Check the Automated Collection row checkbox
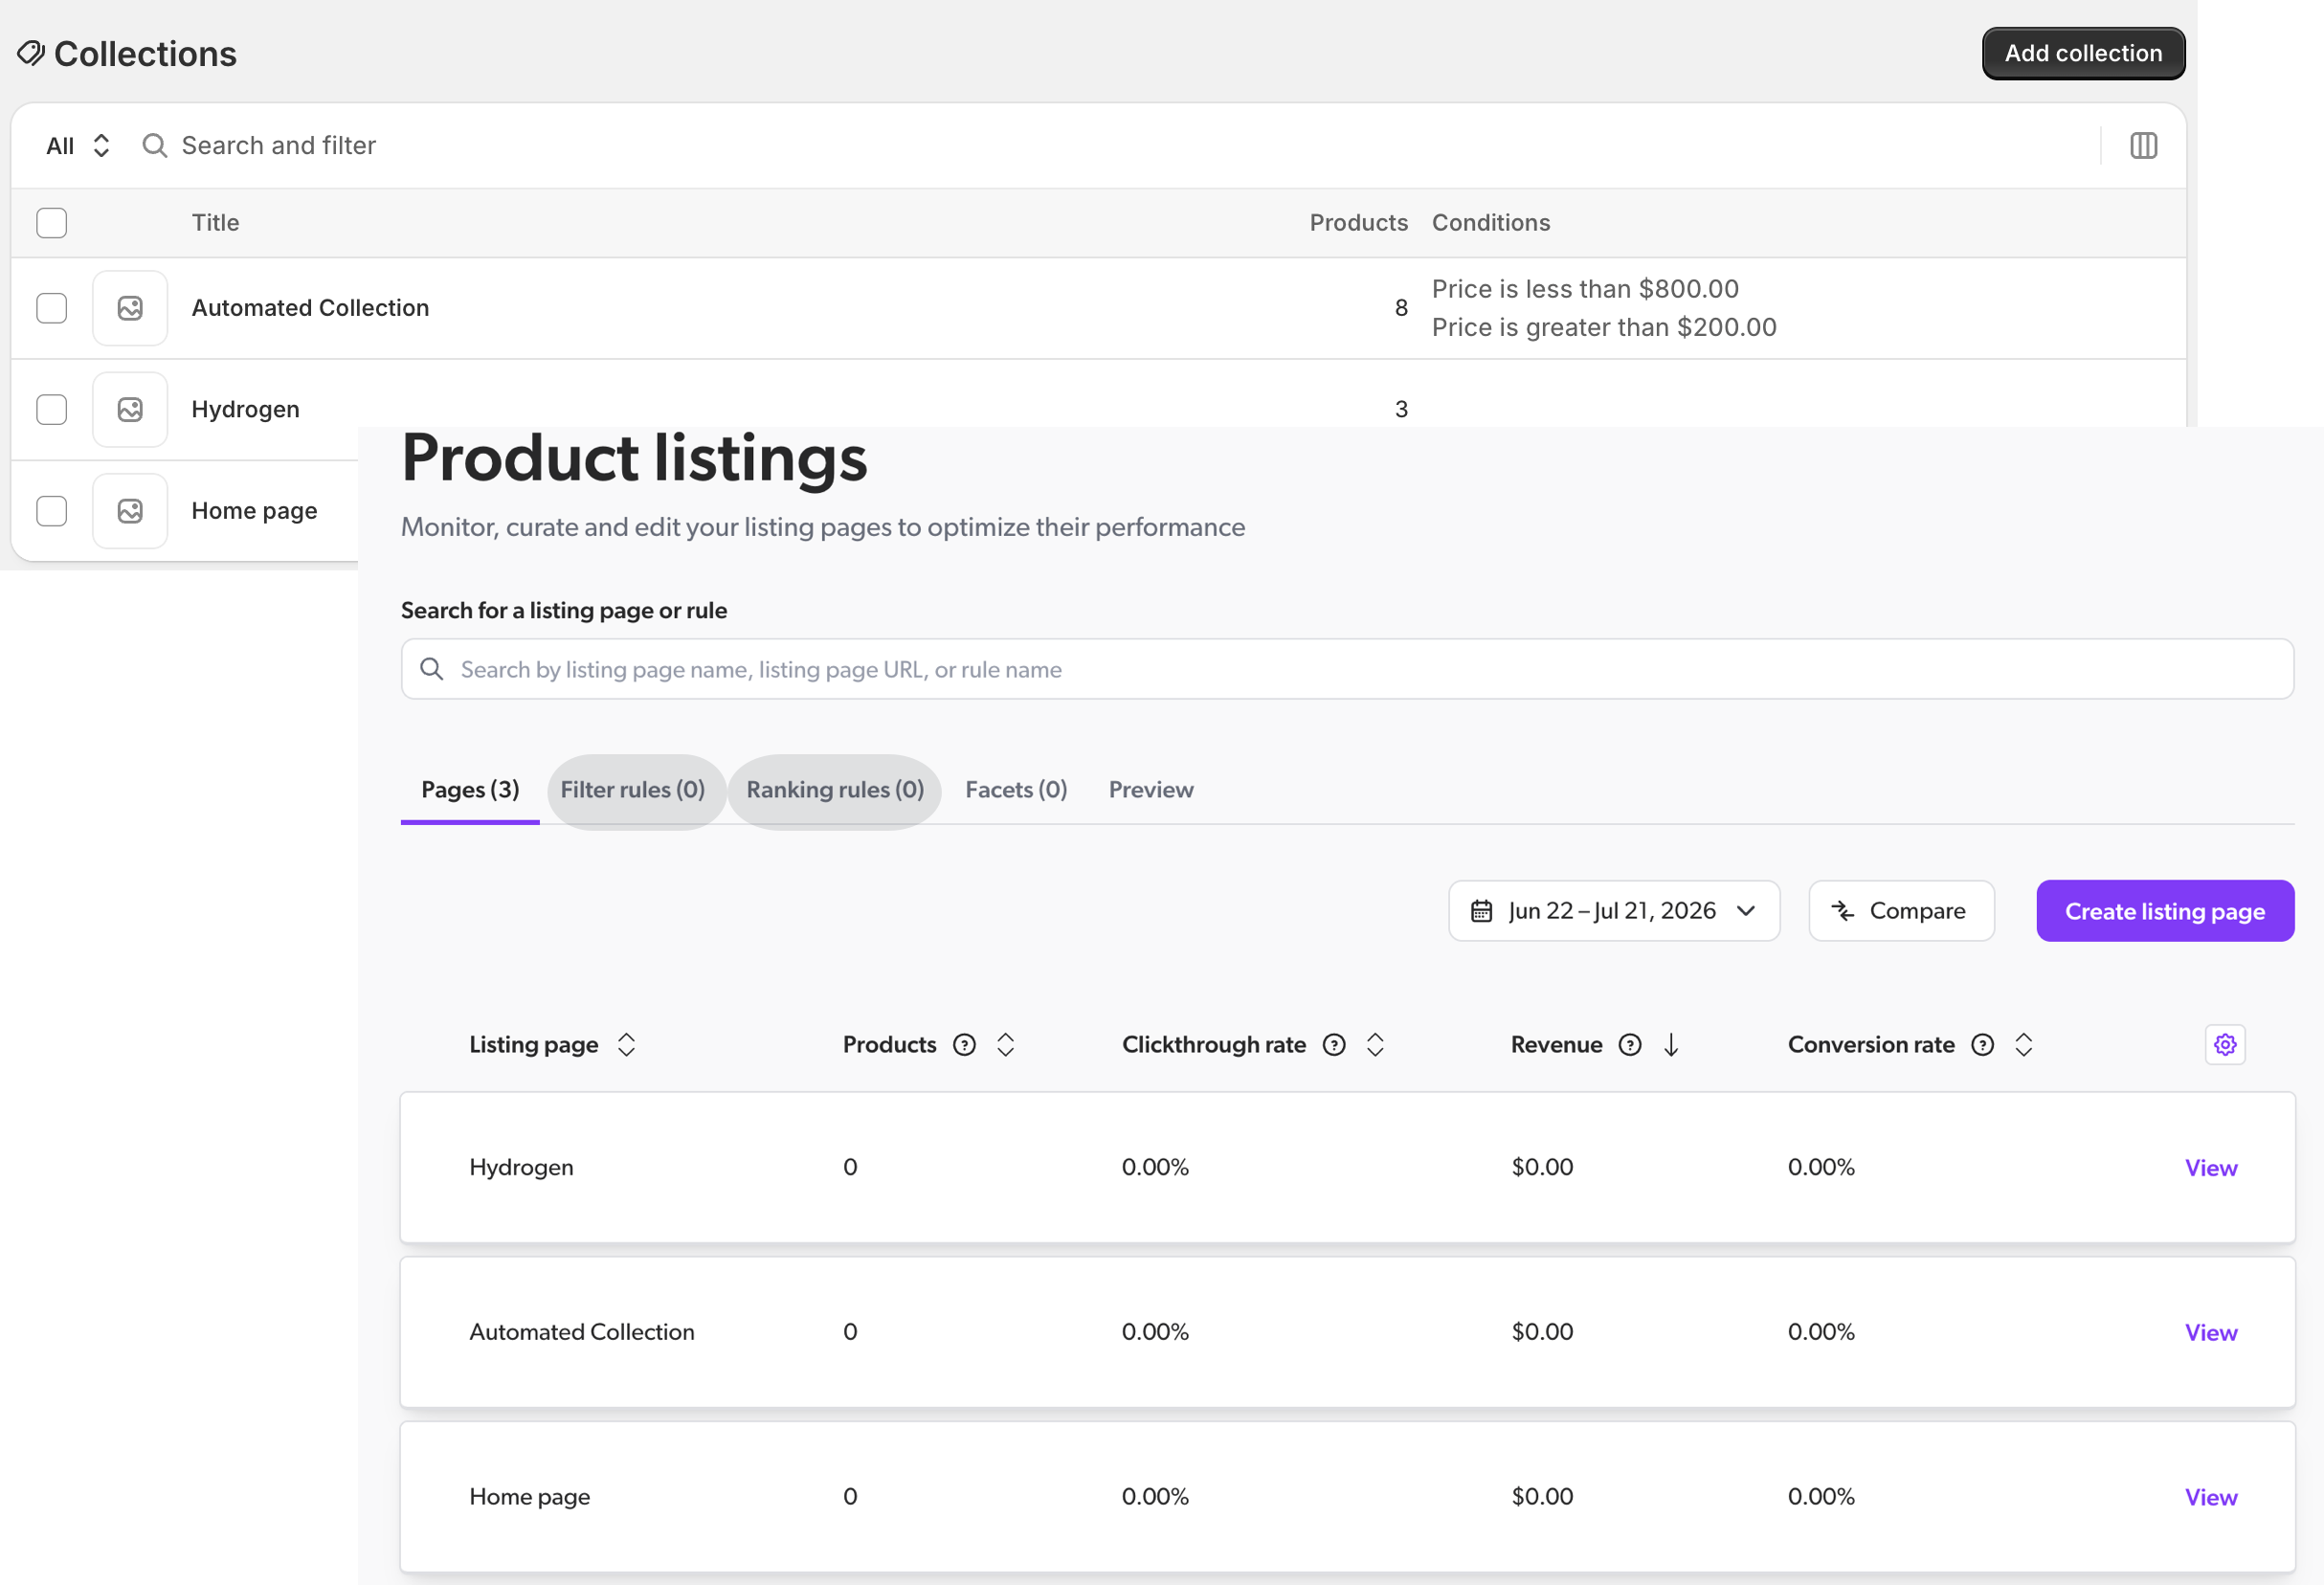 (x=51, y=308)
